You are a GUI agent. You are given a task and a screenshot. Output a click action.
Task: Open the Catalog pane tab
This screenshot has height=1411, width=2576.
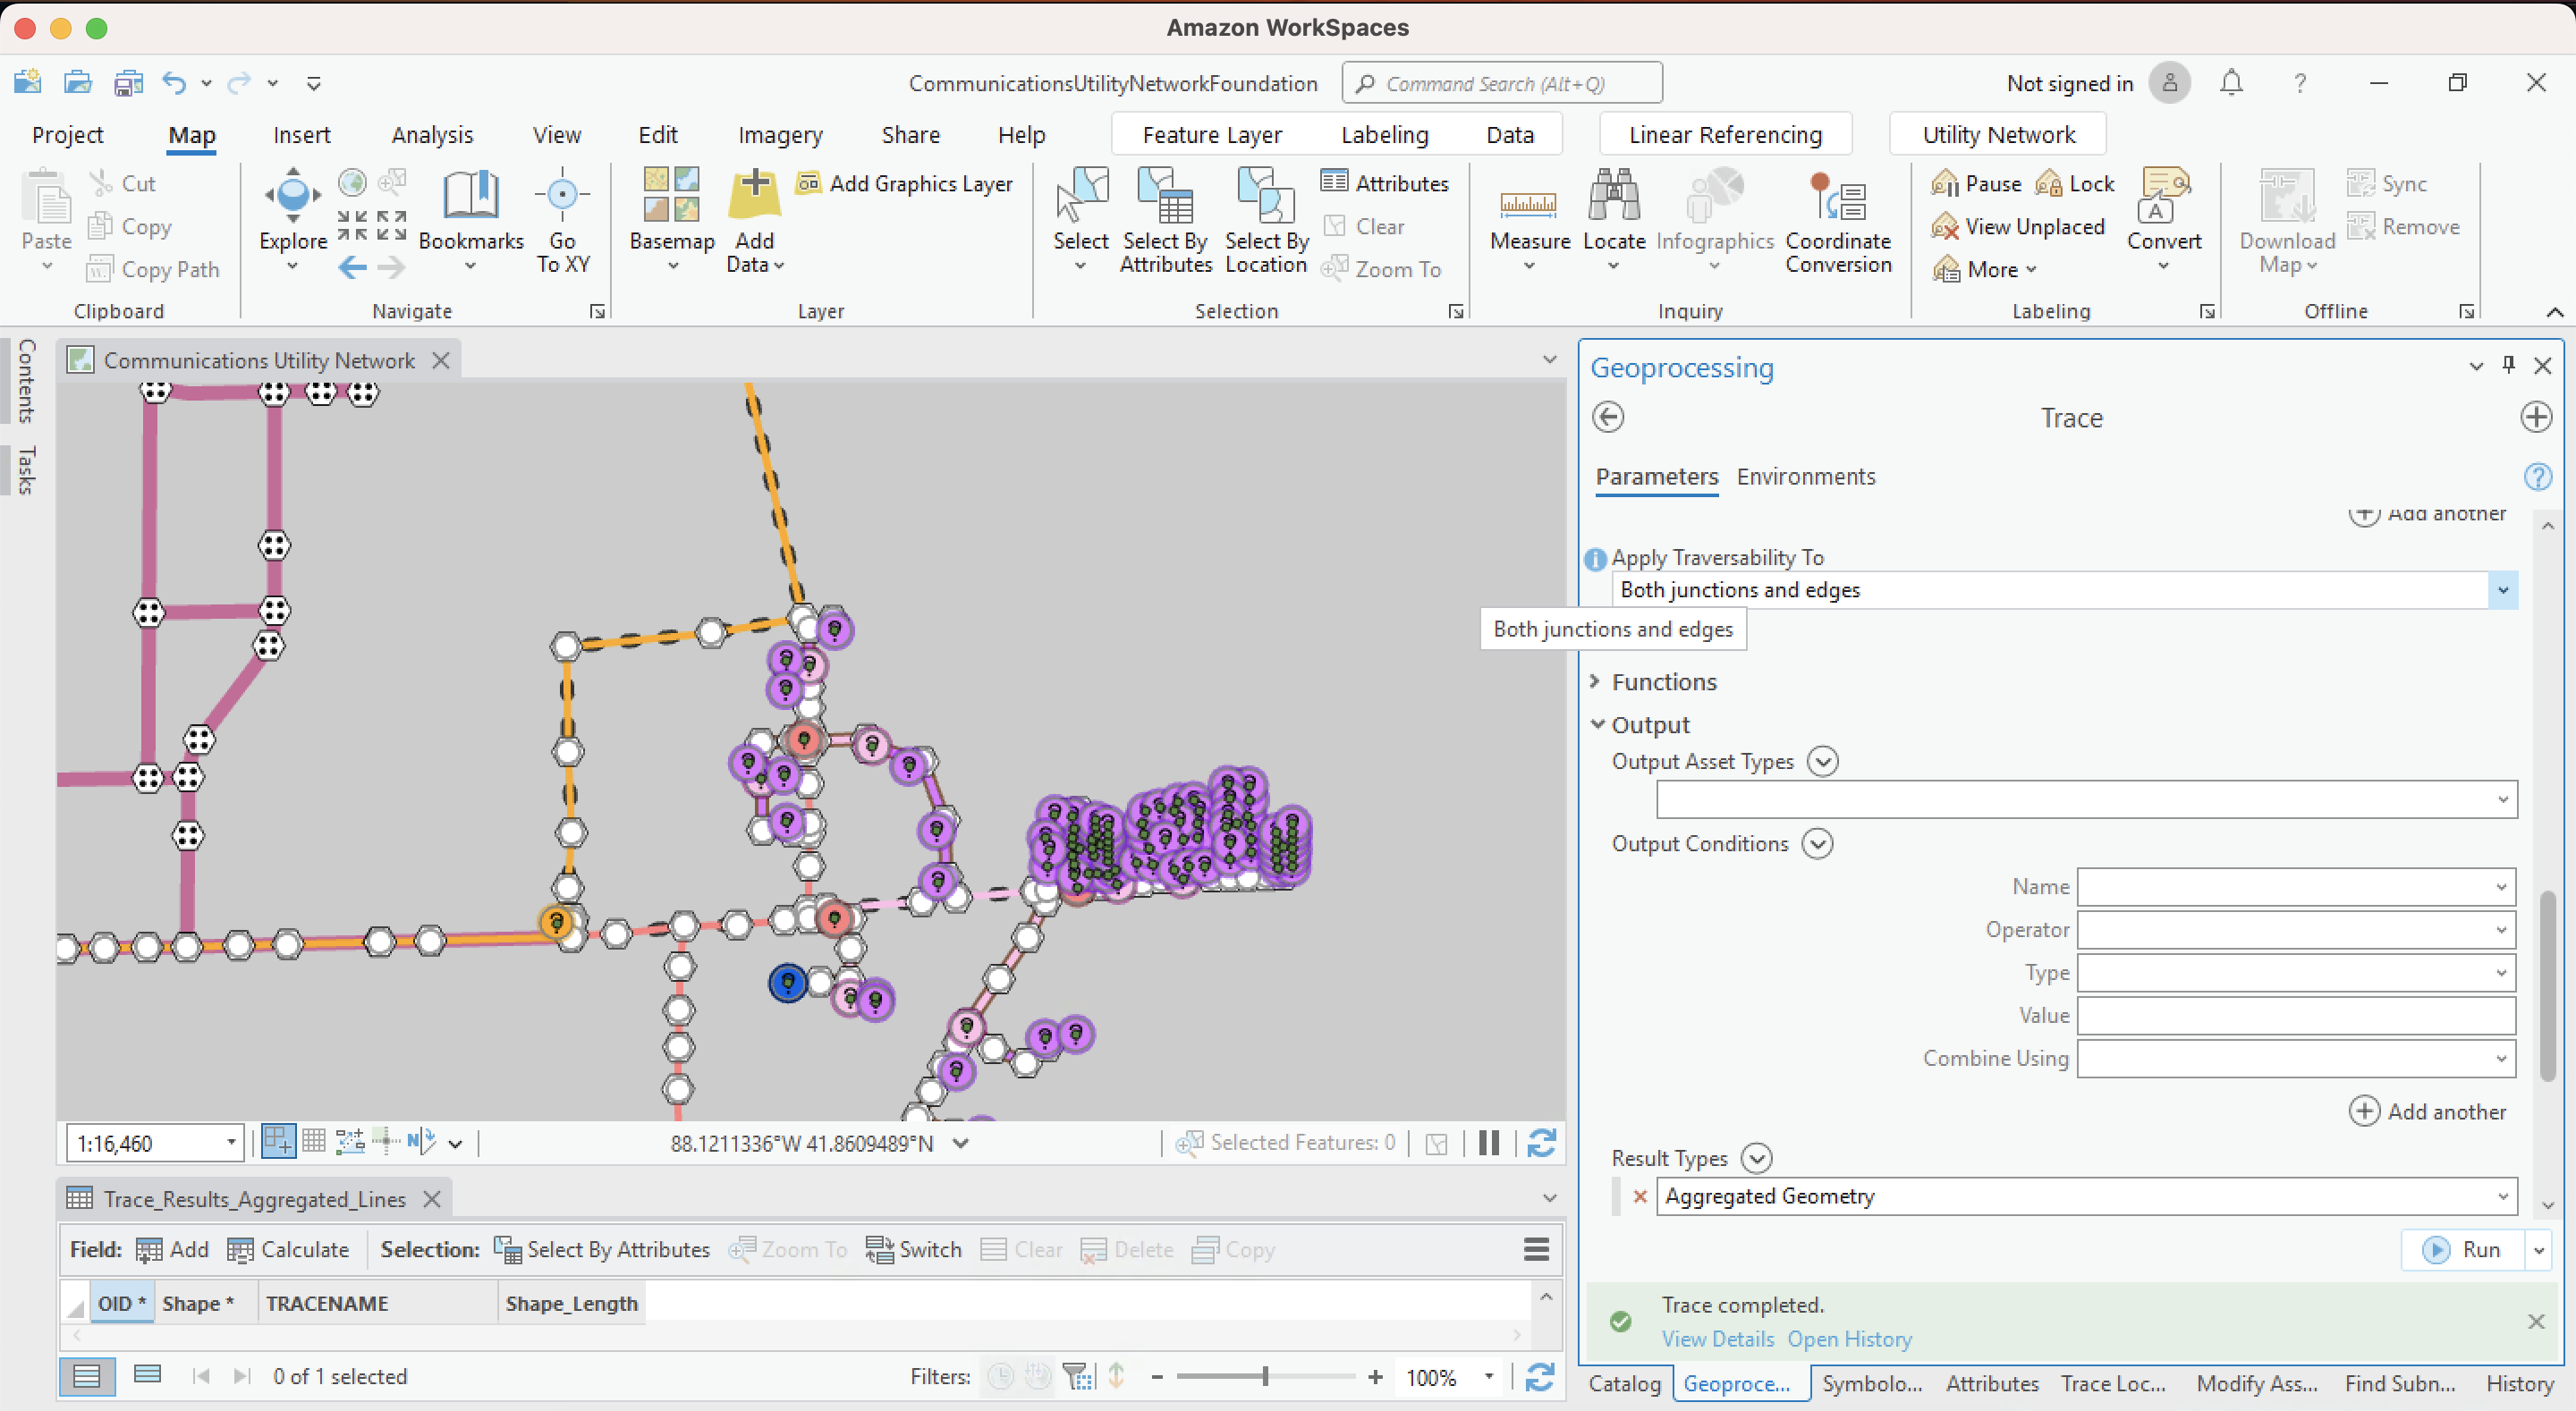click(x=1624, y=1384)
